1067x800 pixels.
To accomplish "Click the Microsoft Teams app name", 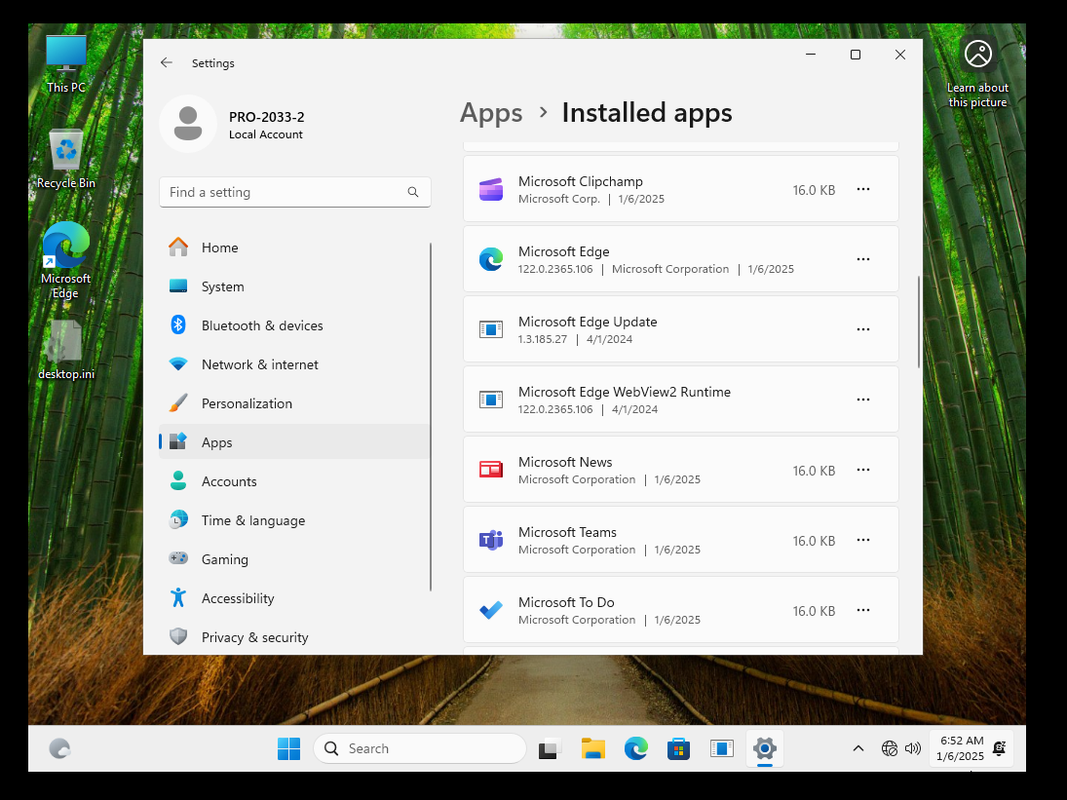I will [x=568, y=532].
